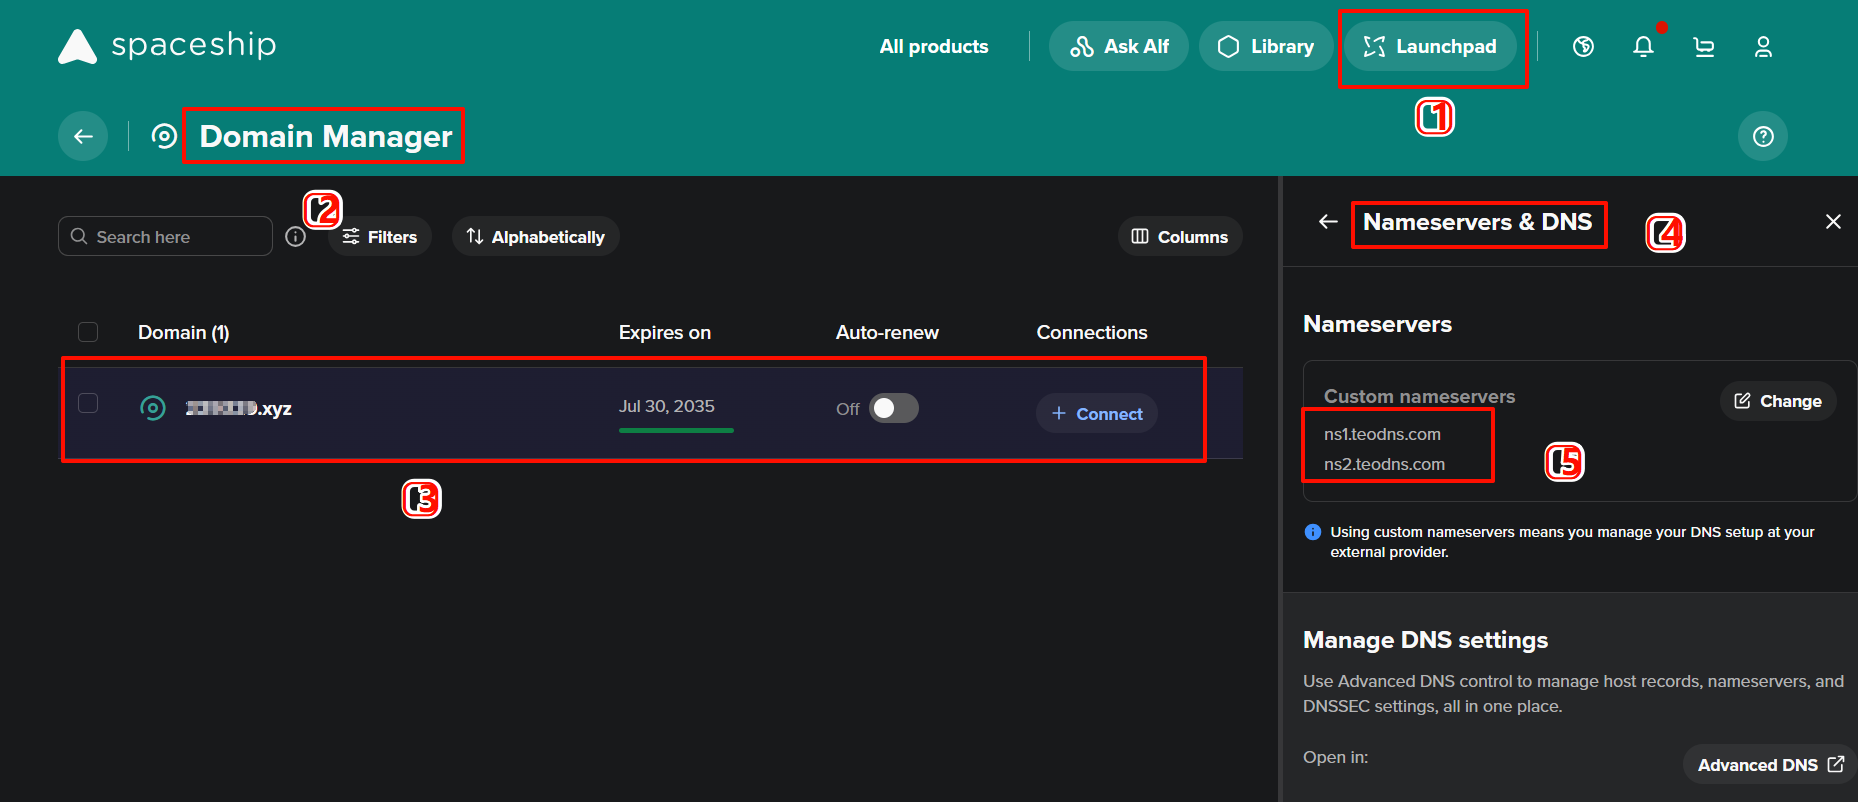Image resolution: width=1858 pixels, height=802 pixels.
Task: Click Change custom nameservers
Action: (1778, 401)
